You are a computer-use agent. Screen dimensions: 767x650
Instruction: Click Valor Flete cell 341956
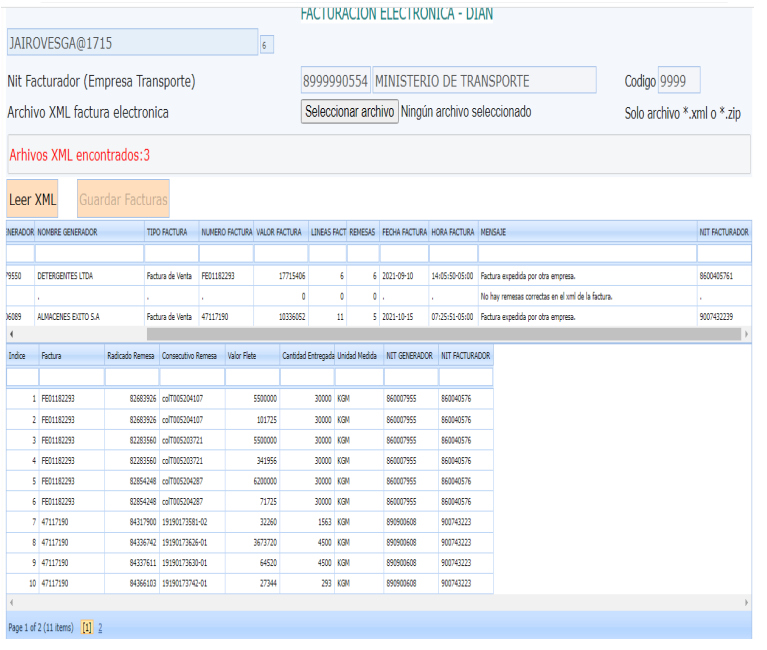coord(252,461)
